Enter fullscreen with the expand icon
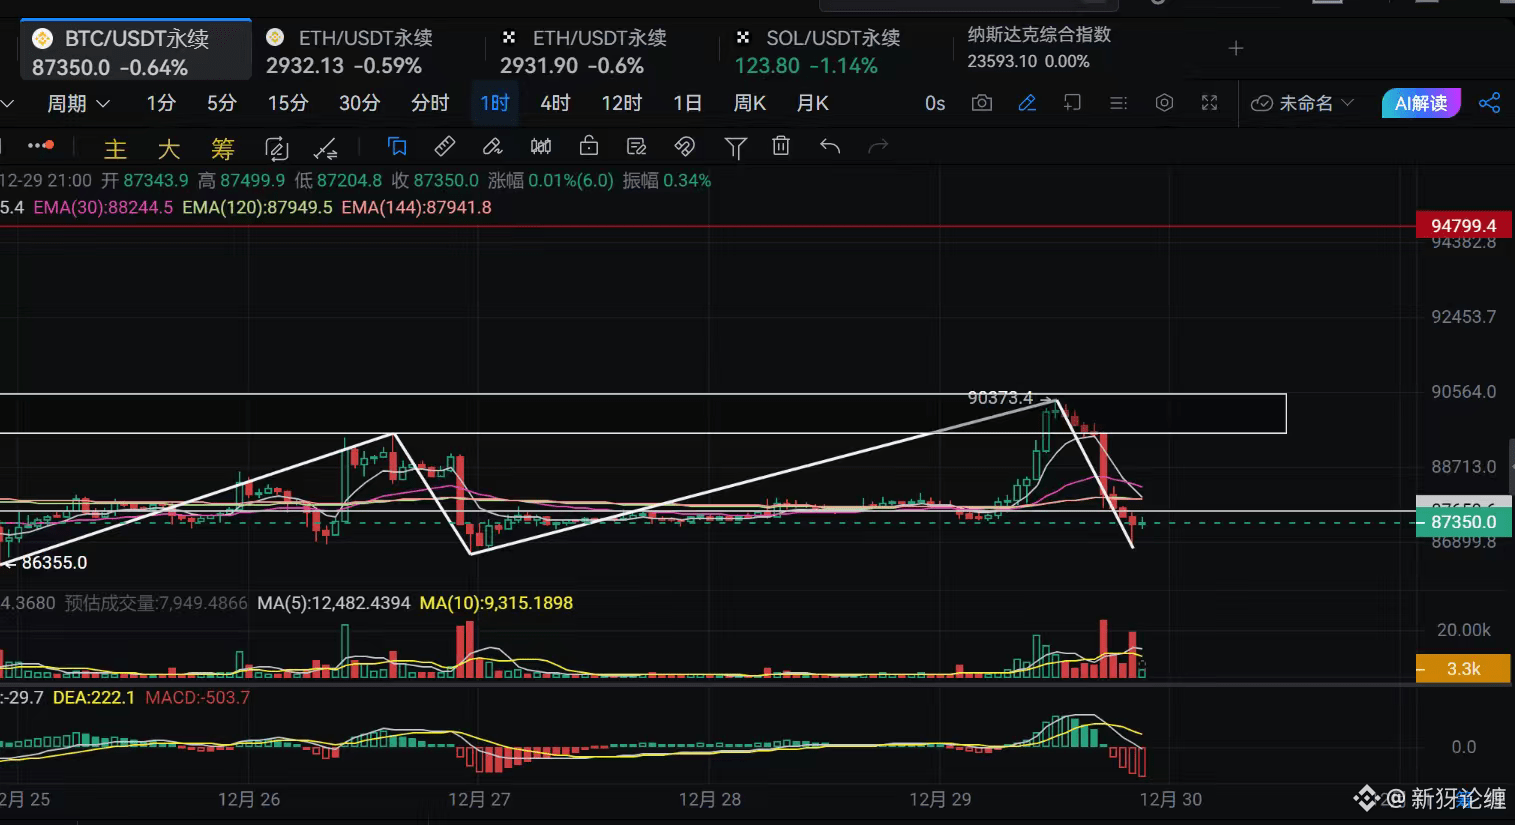This screenshot has height=825, width=1515. [x=1209, y=103]
